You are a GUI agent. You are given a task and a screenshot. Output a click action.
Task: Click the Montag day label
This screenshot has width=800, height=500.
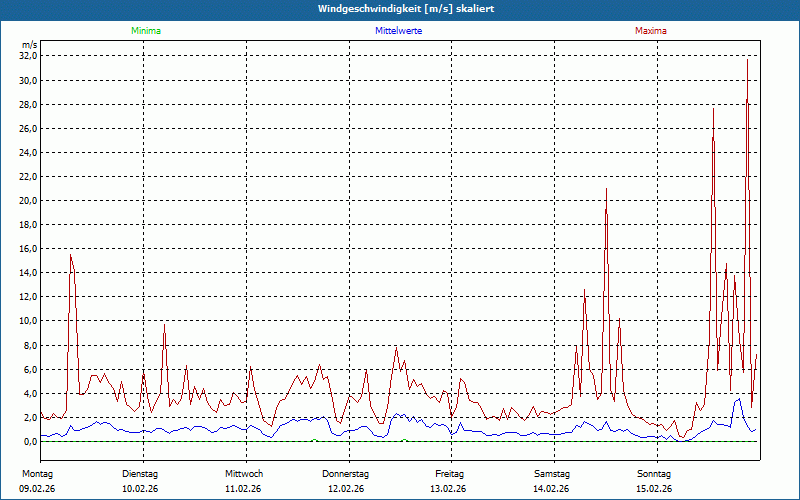[x=36, y=473]
